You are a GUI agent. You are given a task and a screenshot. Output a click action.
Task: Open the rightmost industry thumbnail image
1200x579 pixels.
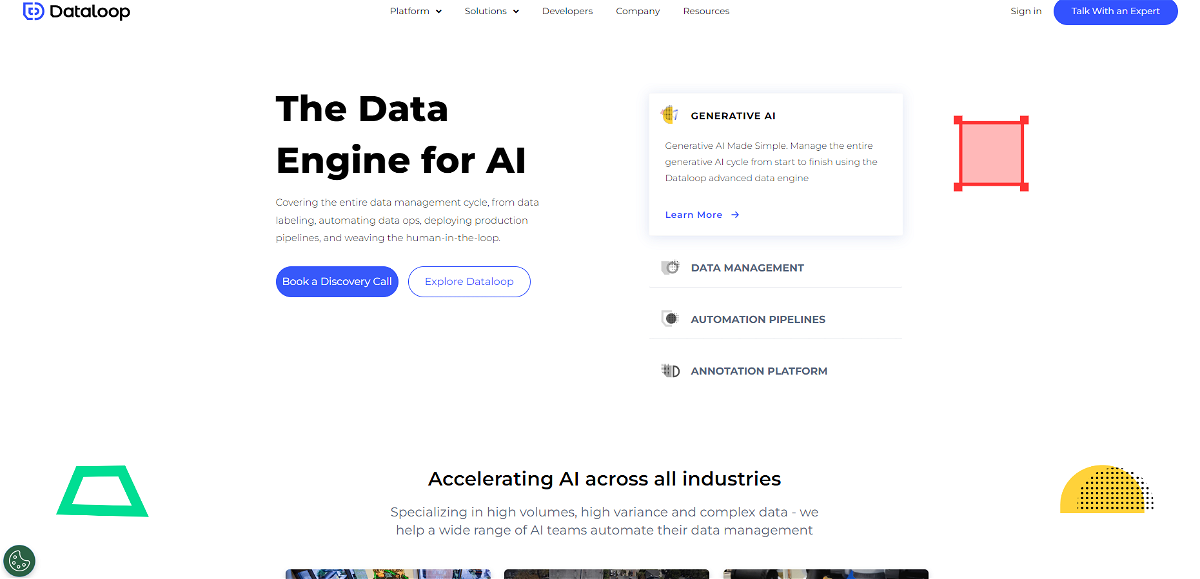coord(825,574)
